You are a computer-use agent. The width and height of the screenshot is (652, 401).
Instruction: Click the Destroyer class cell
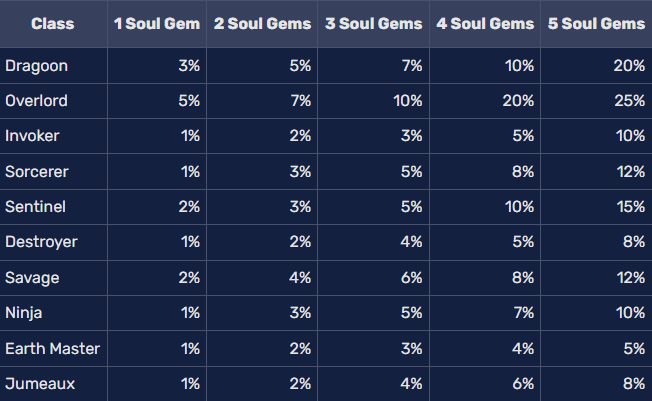click(41, 241)
